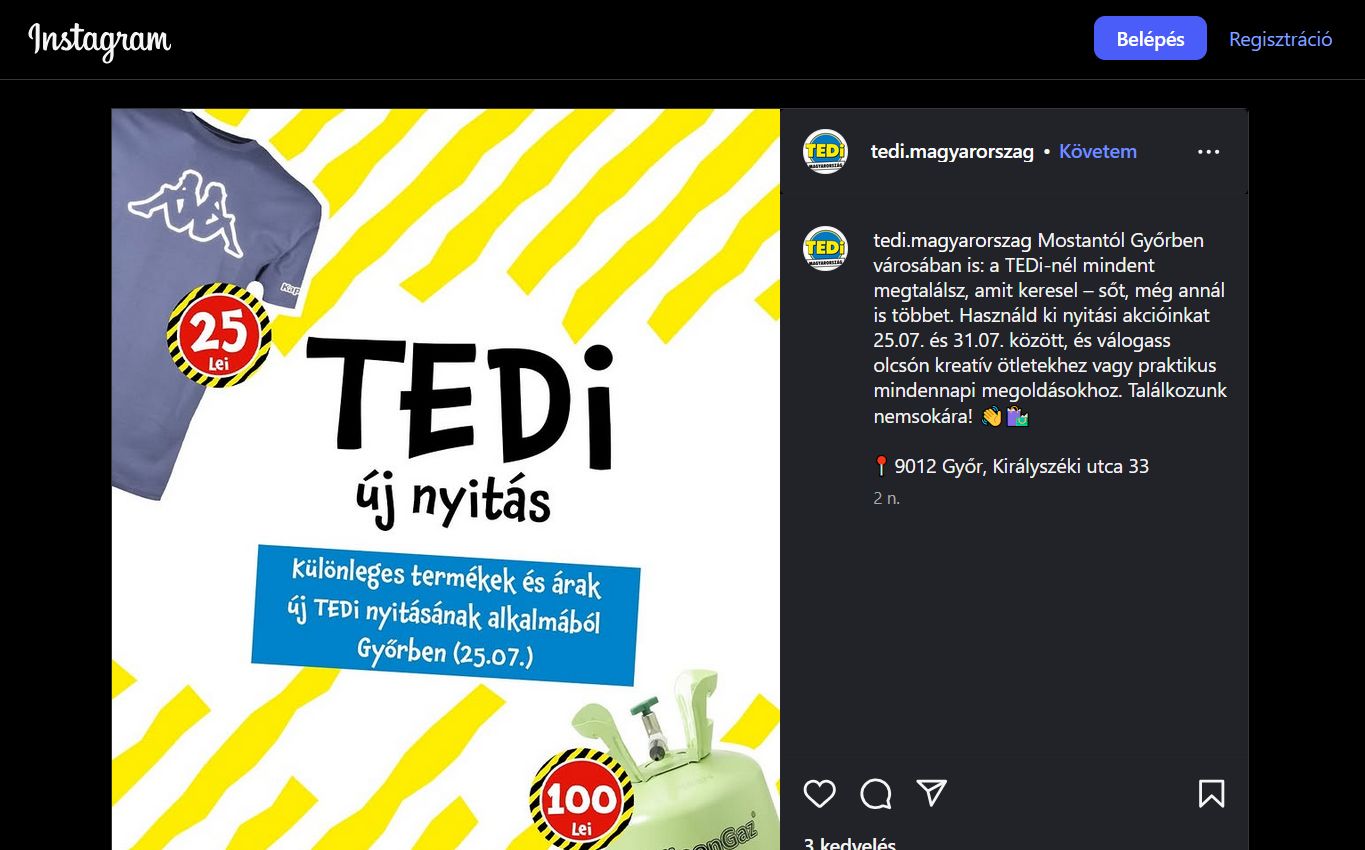The height and width of the screenshot is (850, 1365).
Task: Open tedi.magyarorszag username in header
Action: (952, 152)
